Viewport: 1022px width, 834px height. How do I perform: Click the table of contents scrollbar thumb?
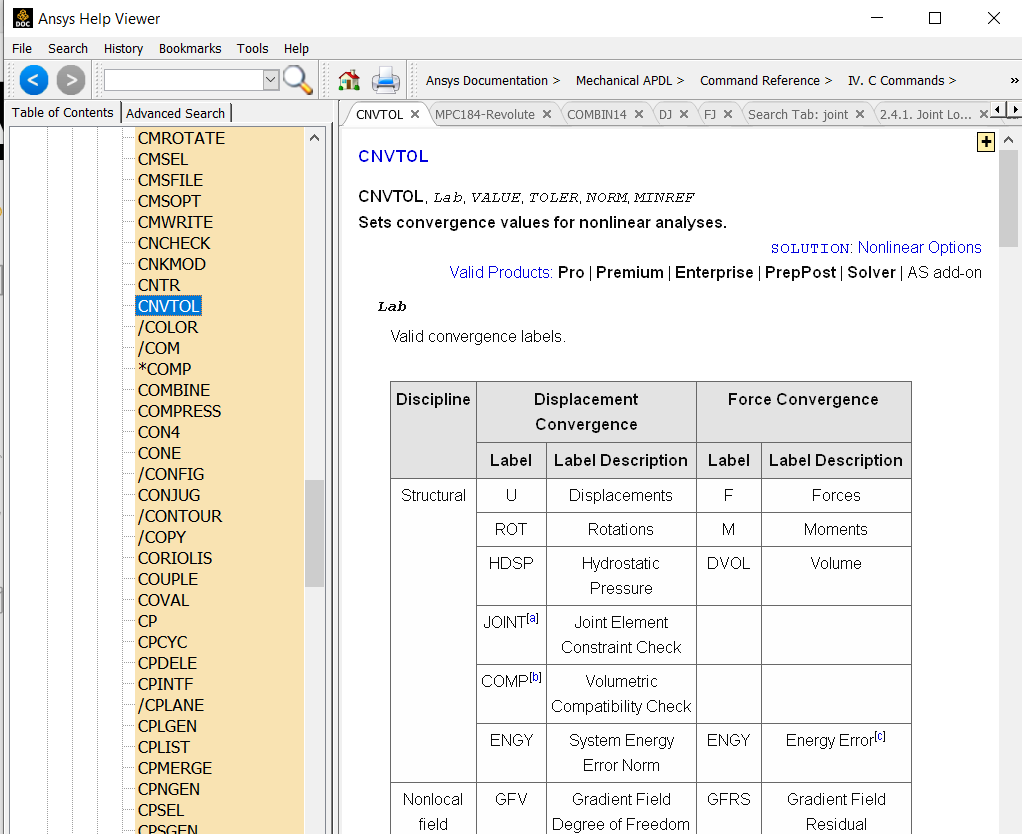pos(314,532)
